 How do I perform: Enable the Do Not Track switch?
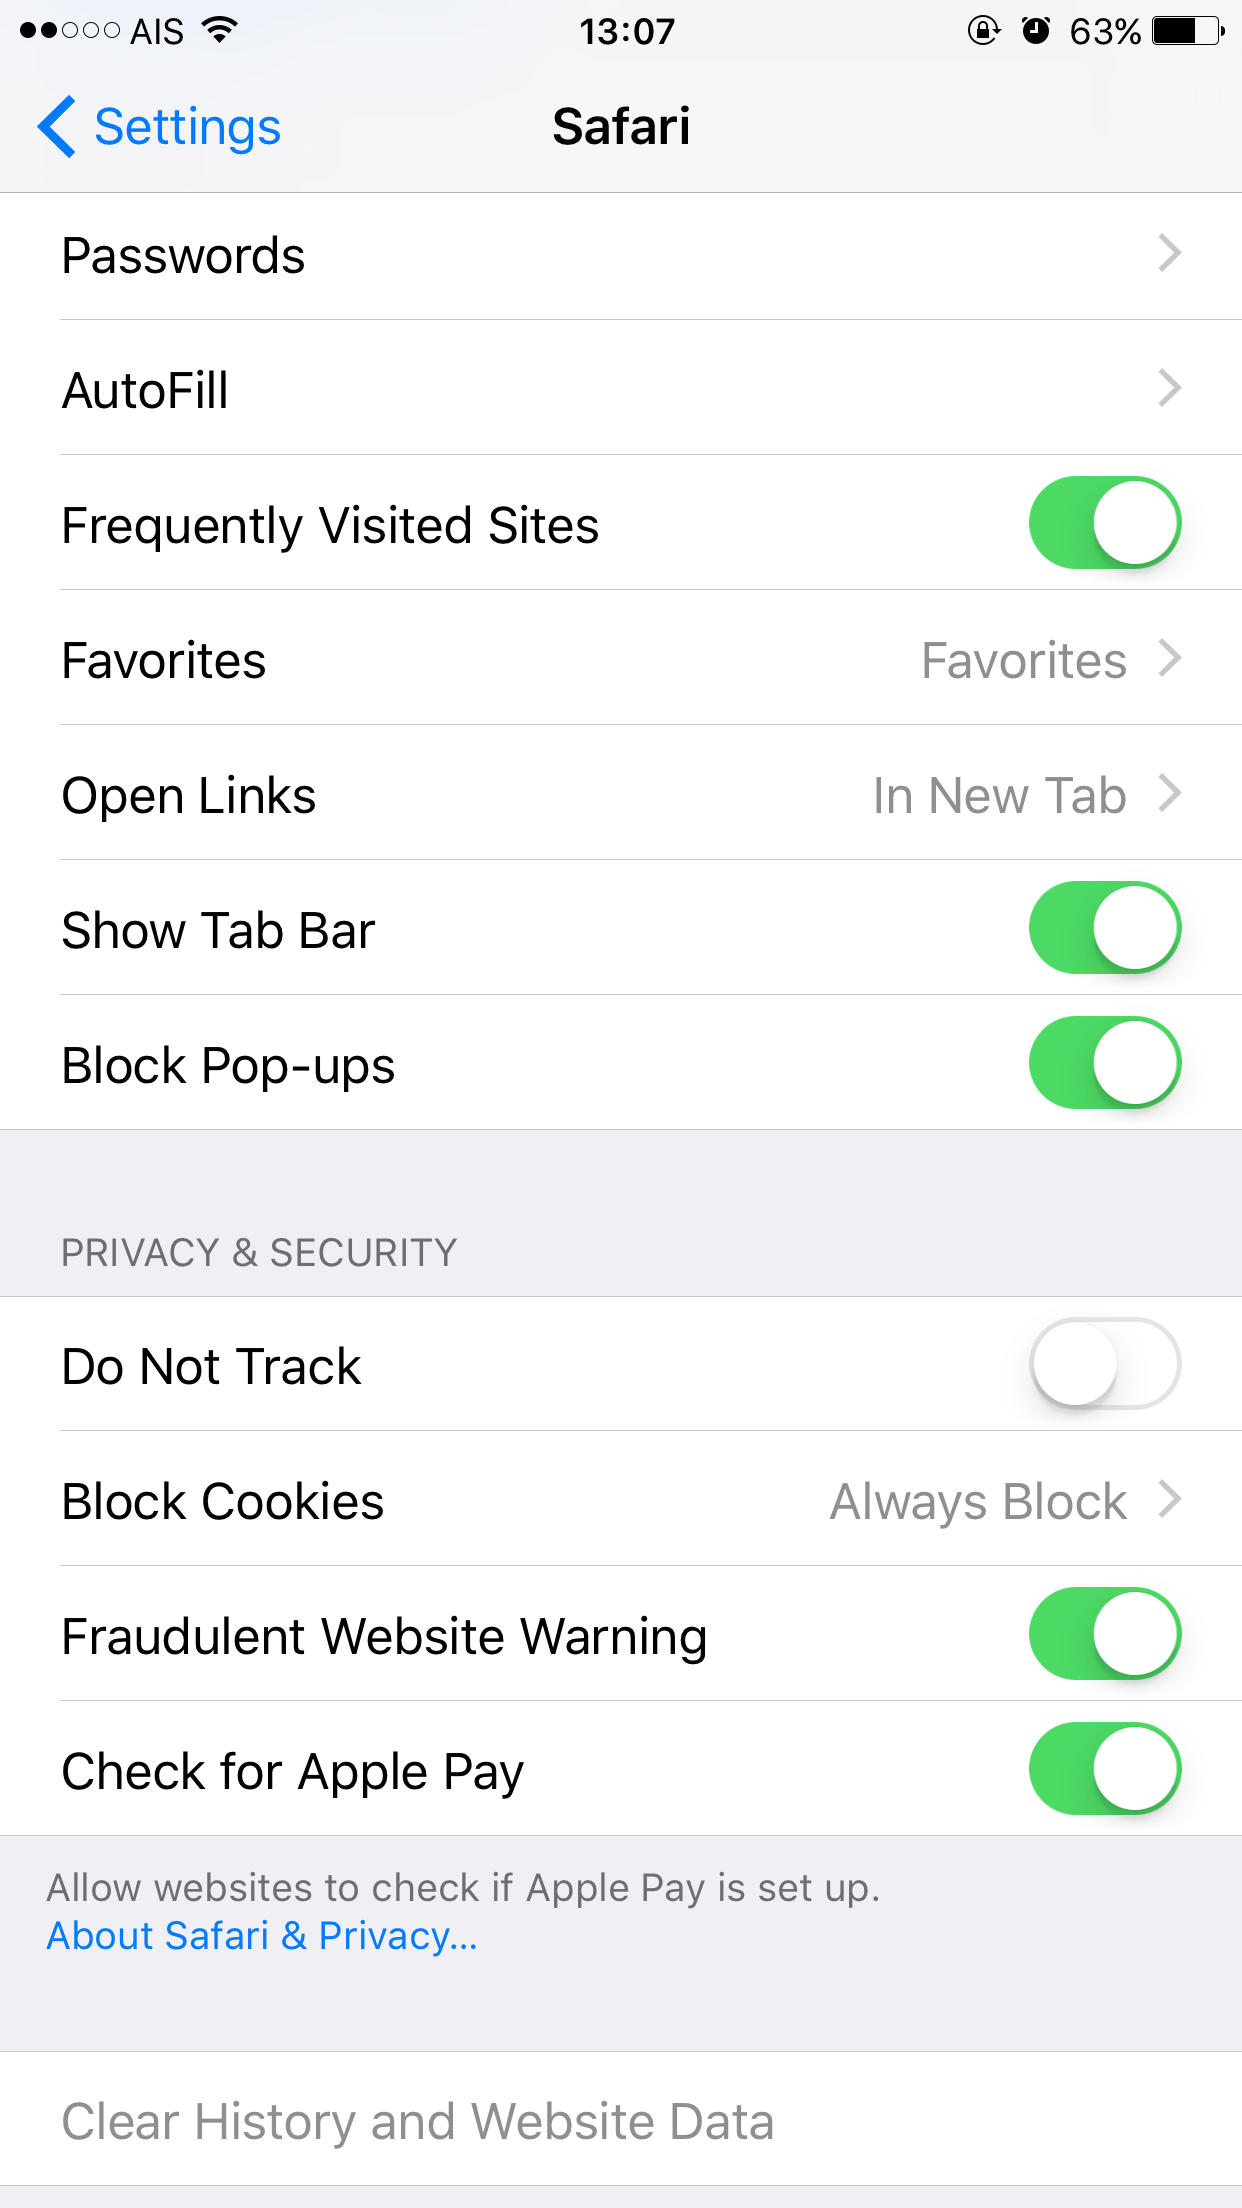[1105, 1364]
